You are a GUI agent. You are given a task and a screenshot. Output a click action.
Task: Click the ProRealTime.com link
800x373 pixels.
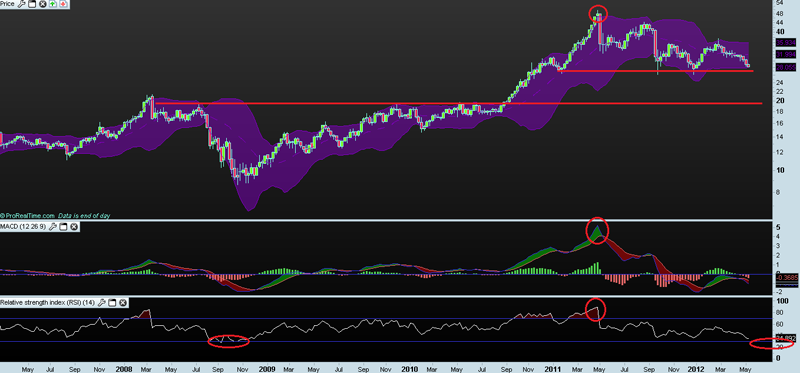tap(28, 216)
